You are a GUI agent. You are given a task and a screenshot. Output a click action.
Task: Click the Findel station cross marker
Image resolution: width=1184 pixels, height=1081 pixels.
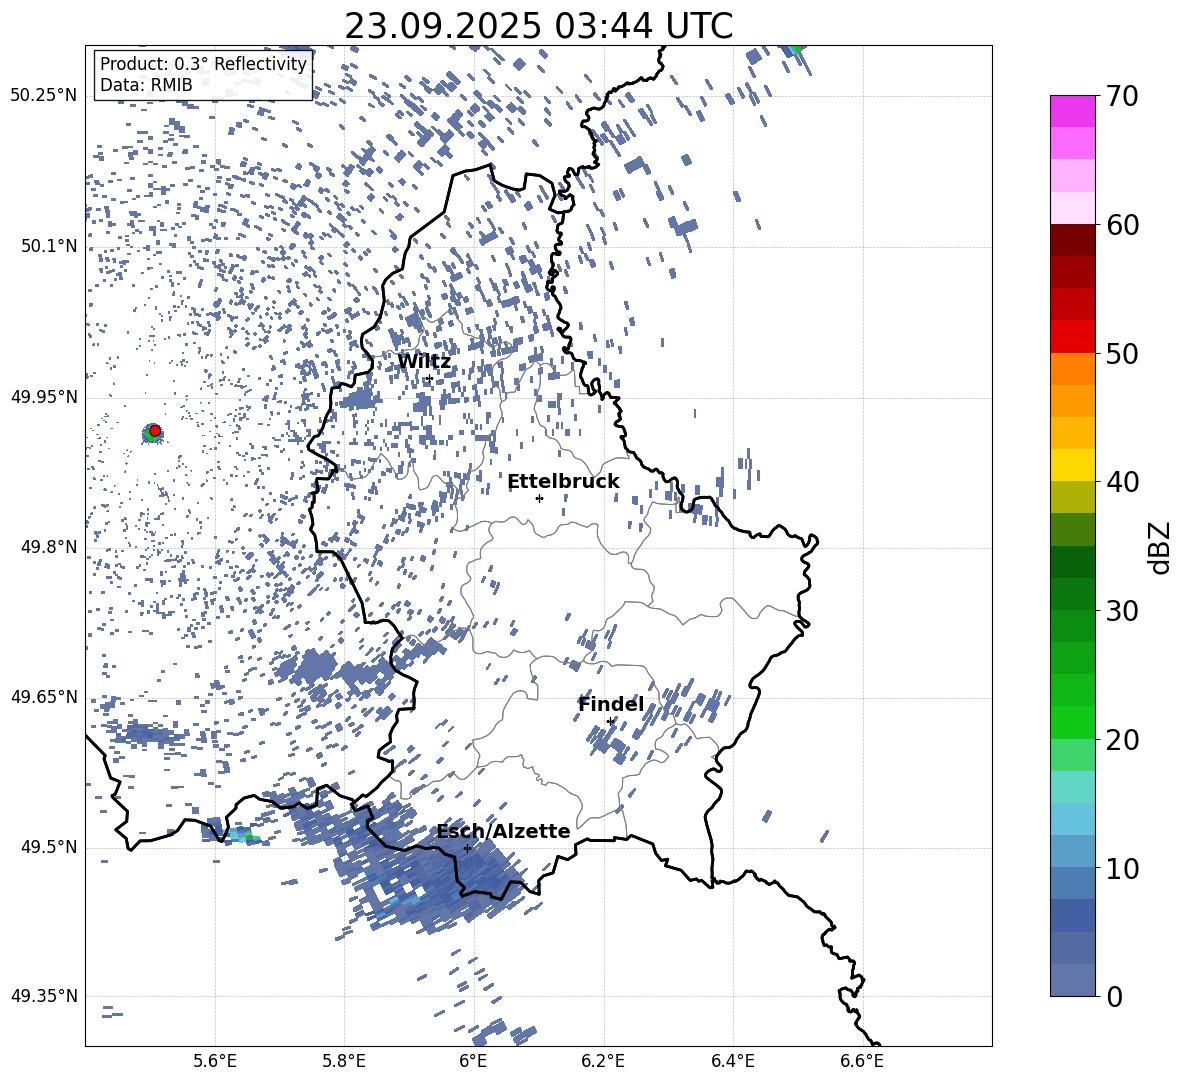[x=610, y=721]
